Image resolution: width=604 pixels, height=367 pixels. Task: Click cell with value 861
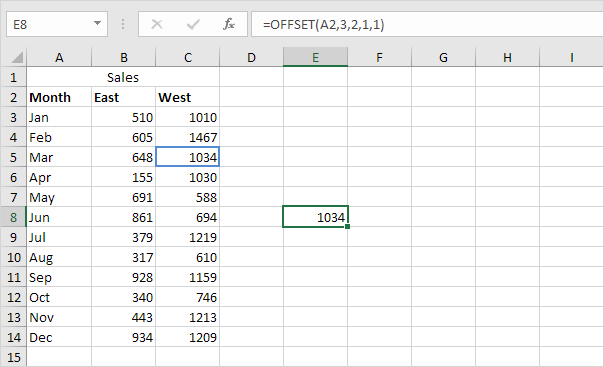124,218
